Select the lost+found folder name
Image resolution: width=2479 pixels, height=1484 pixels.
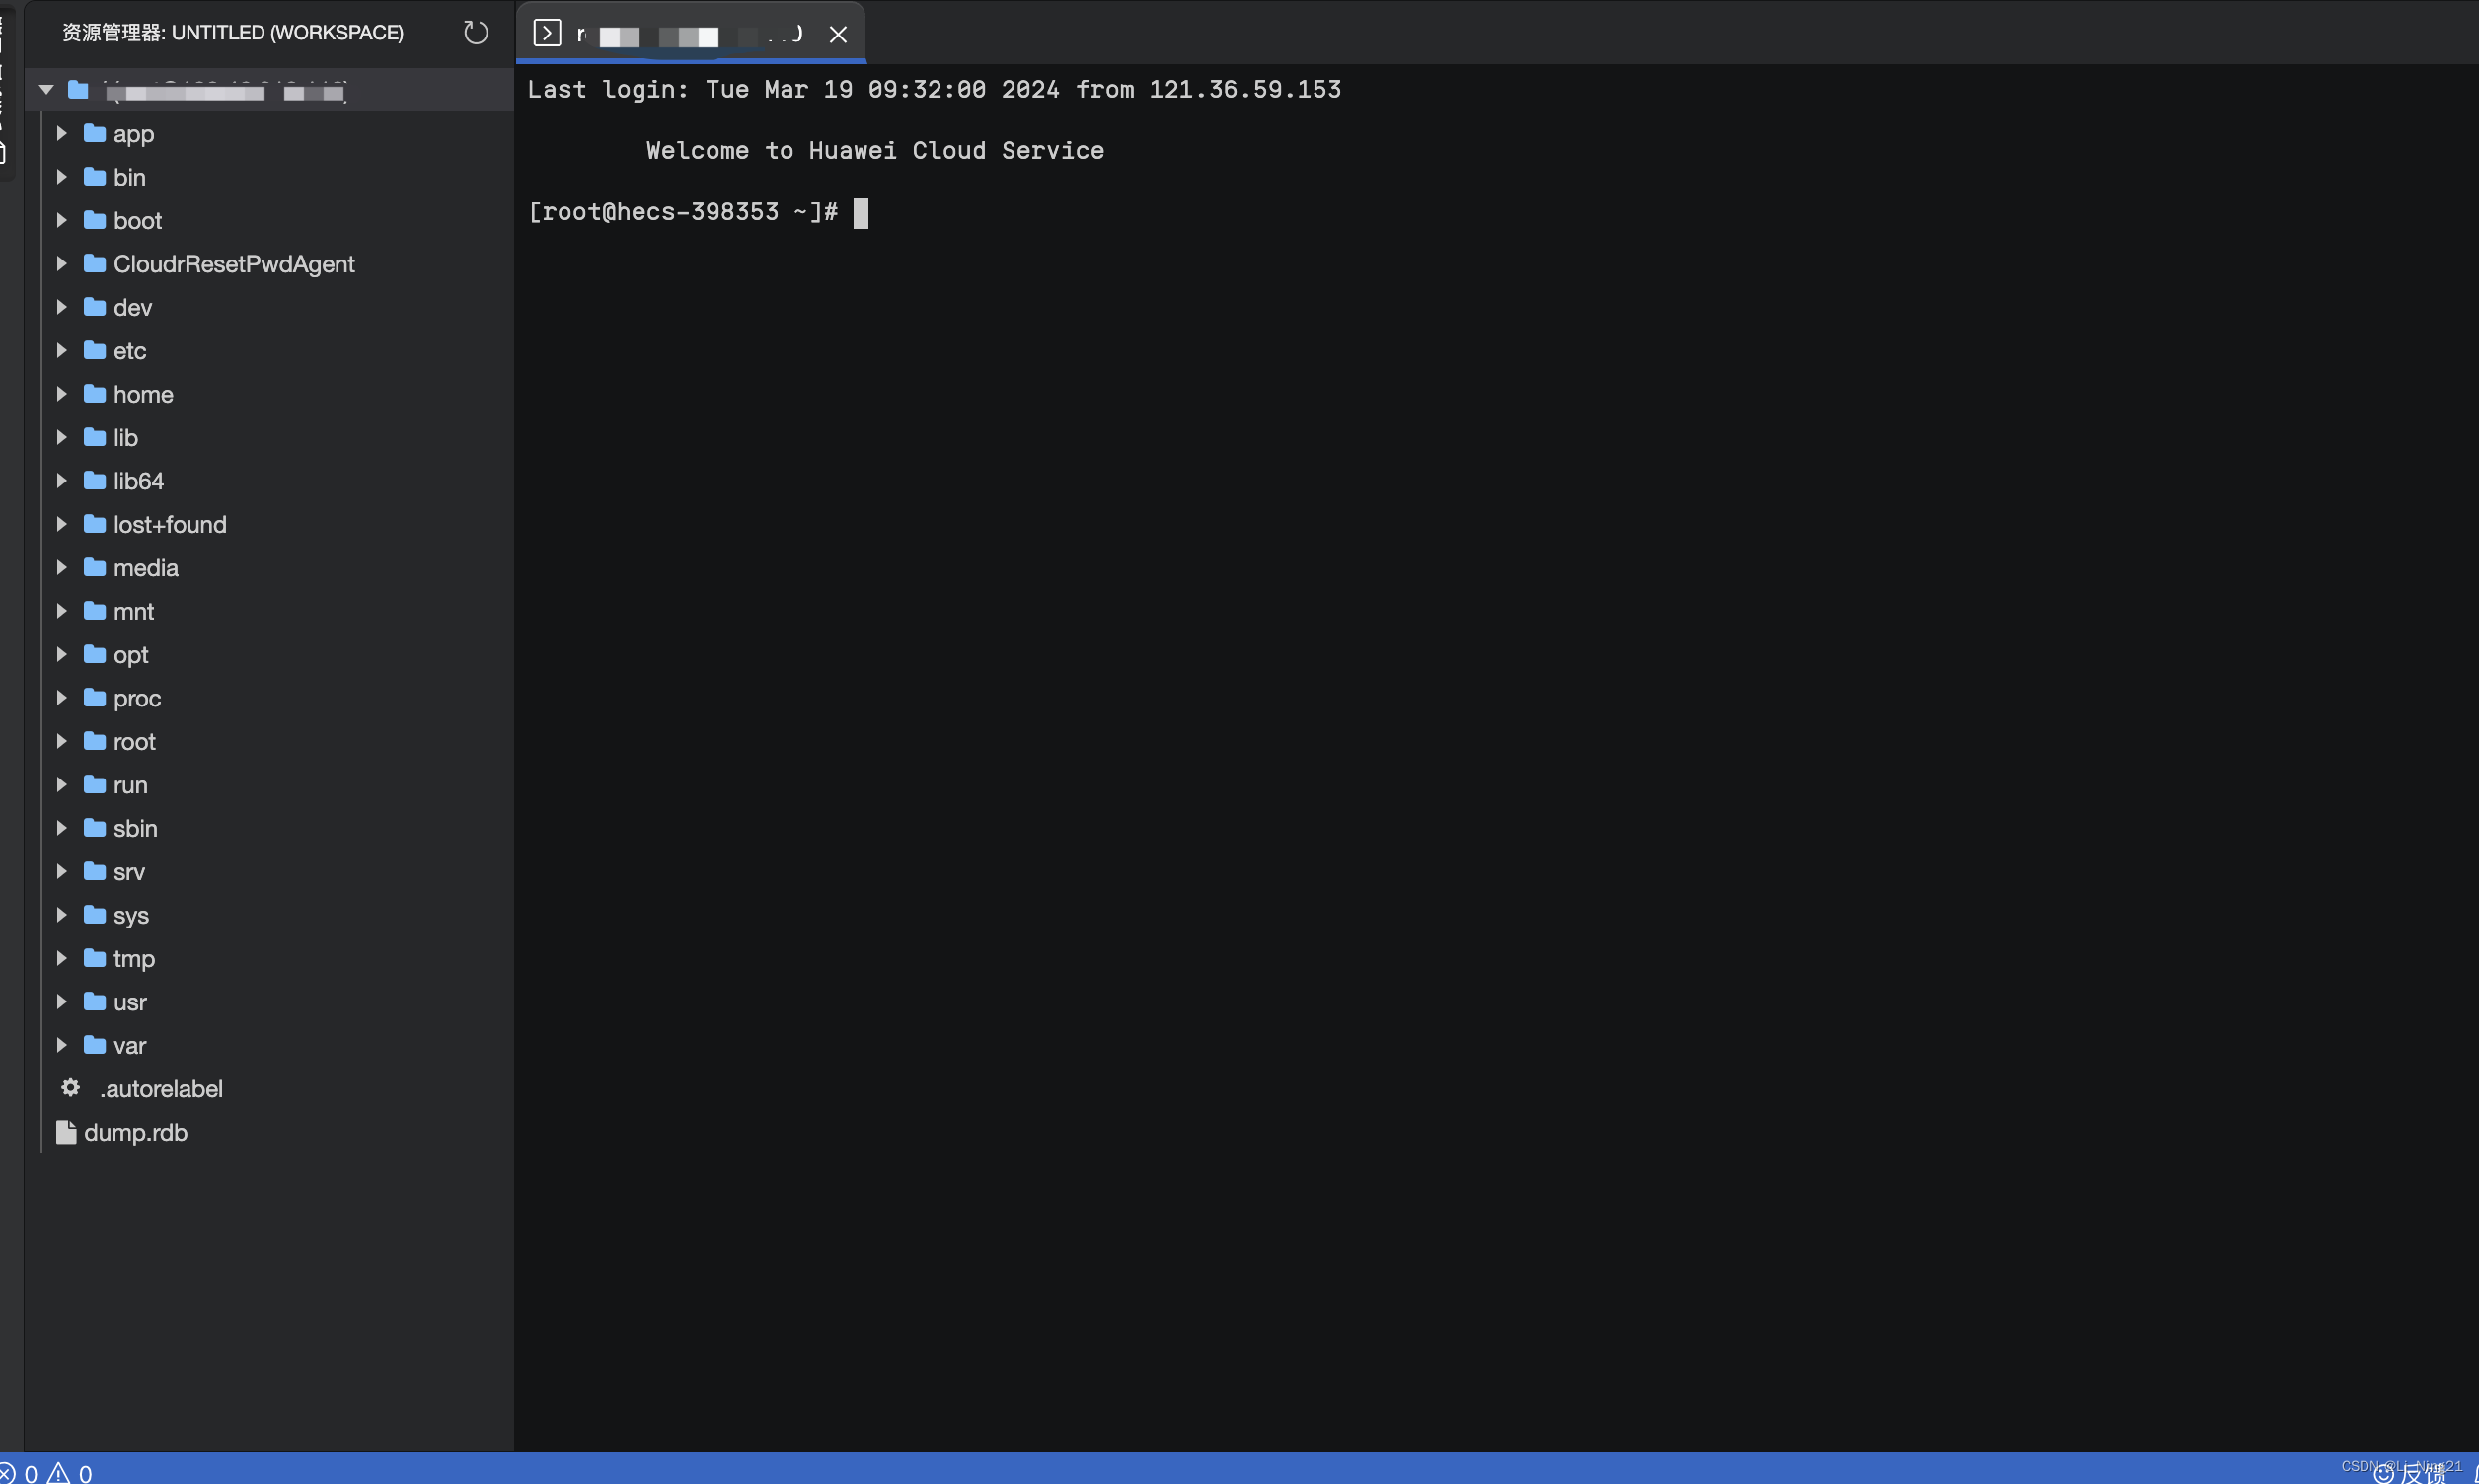[x=170, y=525]
